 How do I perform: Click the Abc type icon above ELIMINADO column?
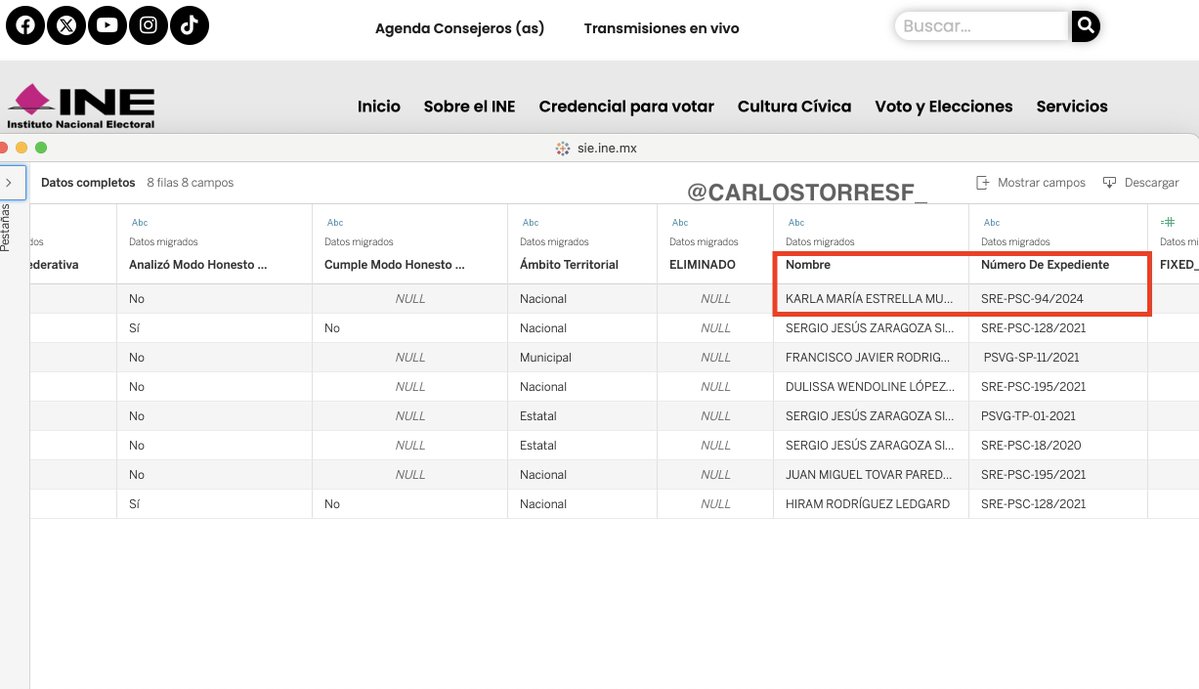(680, 223)
